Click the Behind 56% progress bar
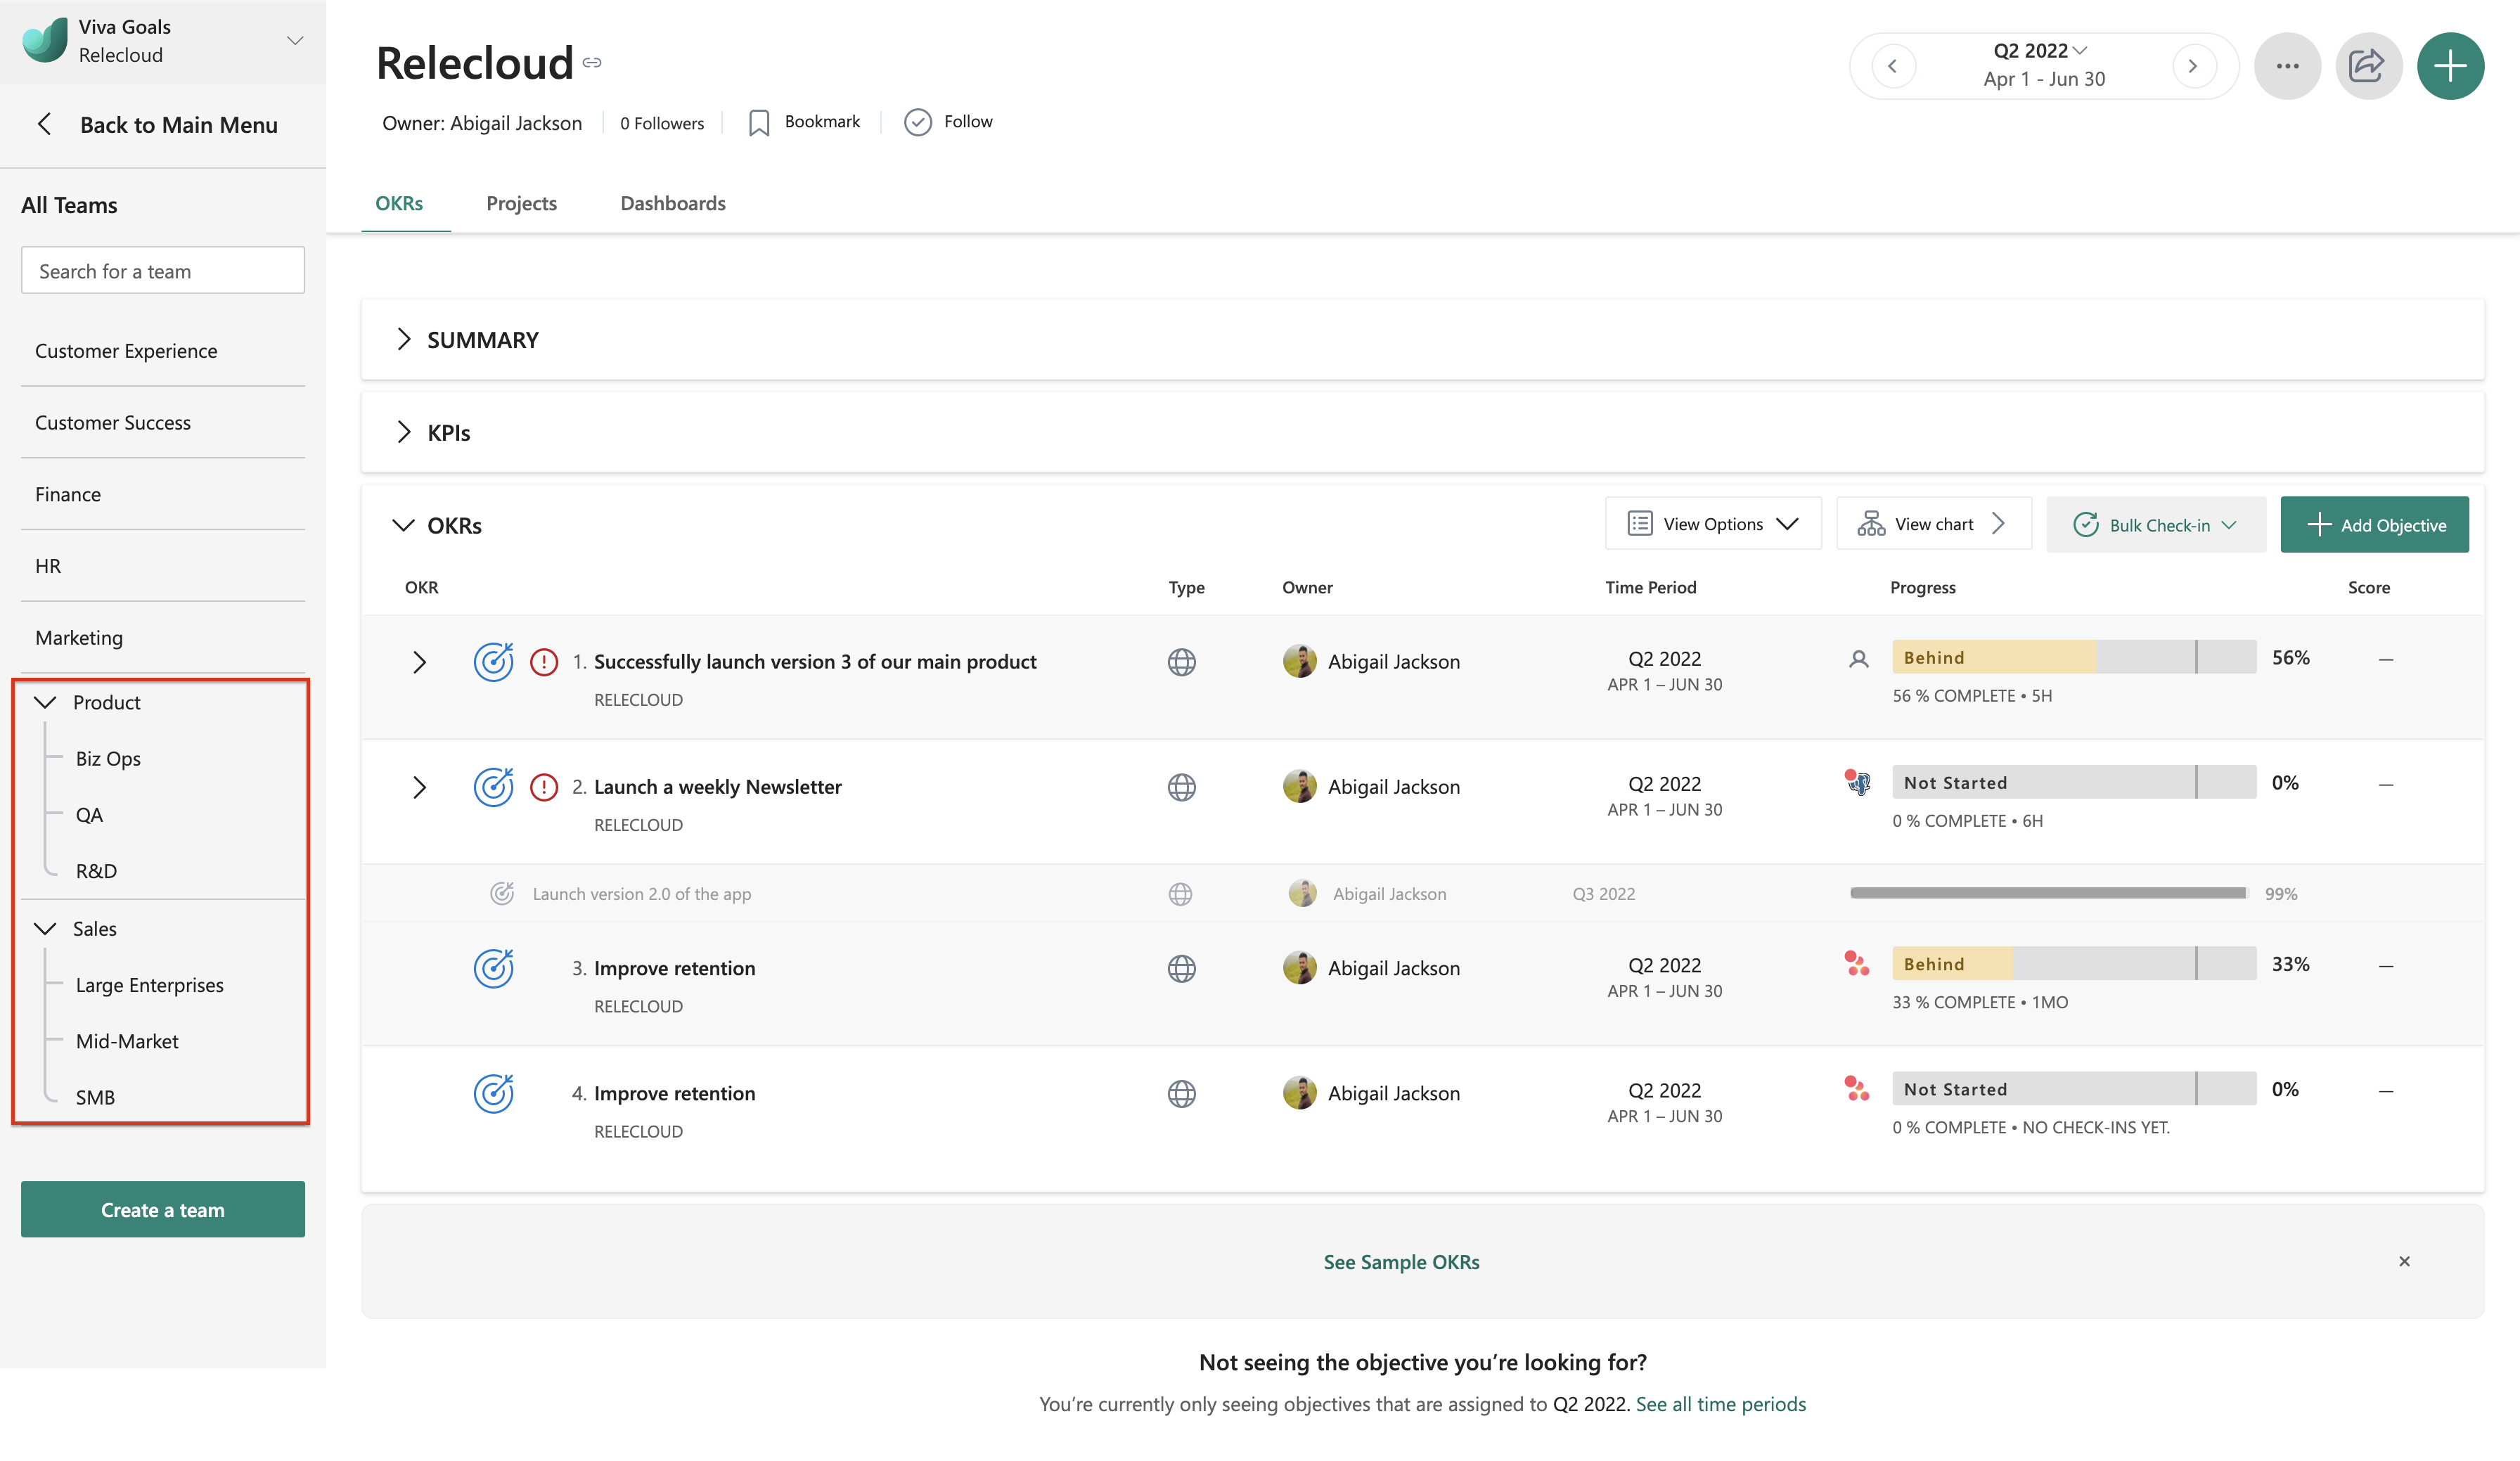Screen dimensions: 2520x1461 tap(2073, 656)
